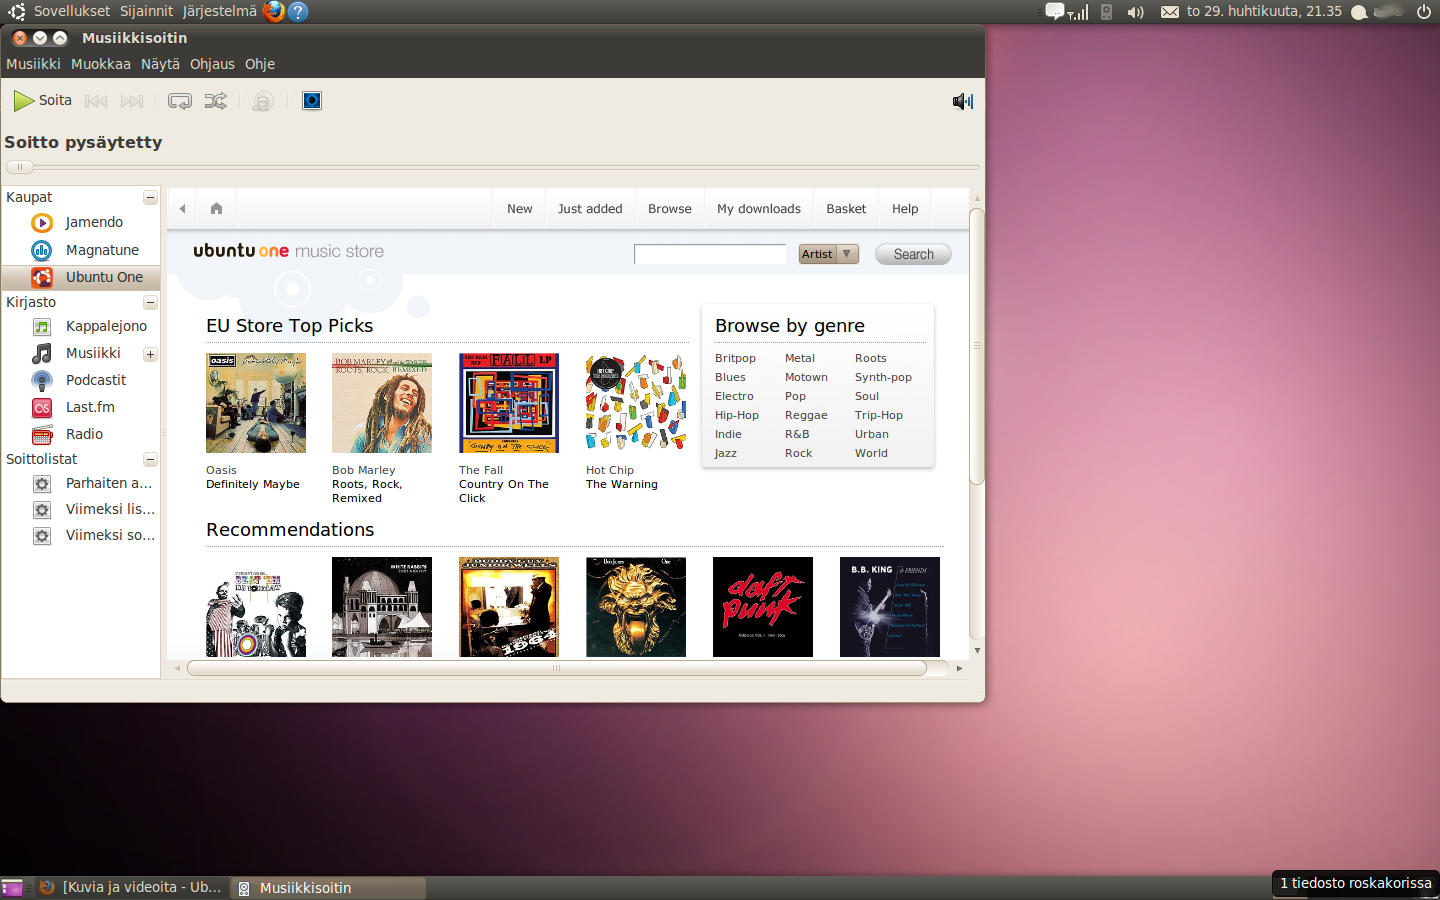Open Bob Marley Roots, Rock, Remixed cover
The image size is (1440, 900).
[x=382, y=403]
